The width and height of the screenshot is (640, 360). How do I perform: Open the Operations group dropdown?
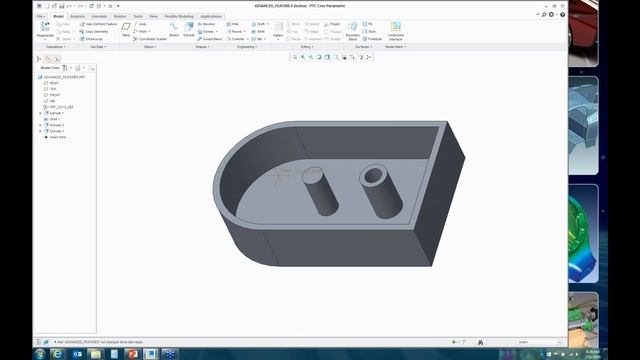tap(56, 47)
